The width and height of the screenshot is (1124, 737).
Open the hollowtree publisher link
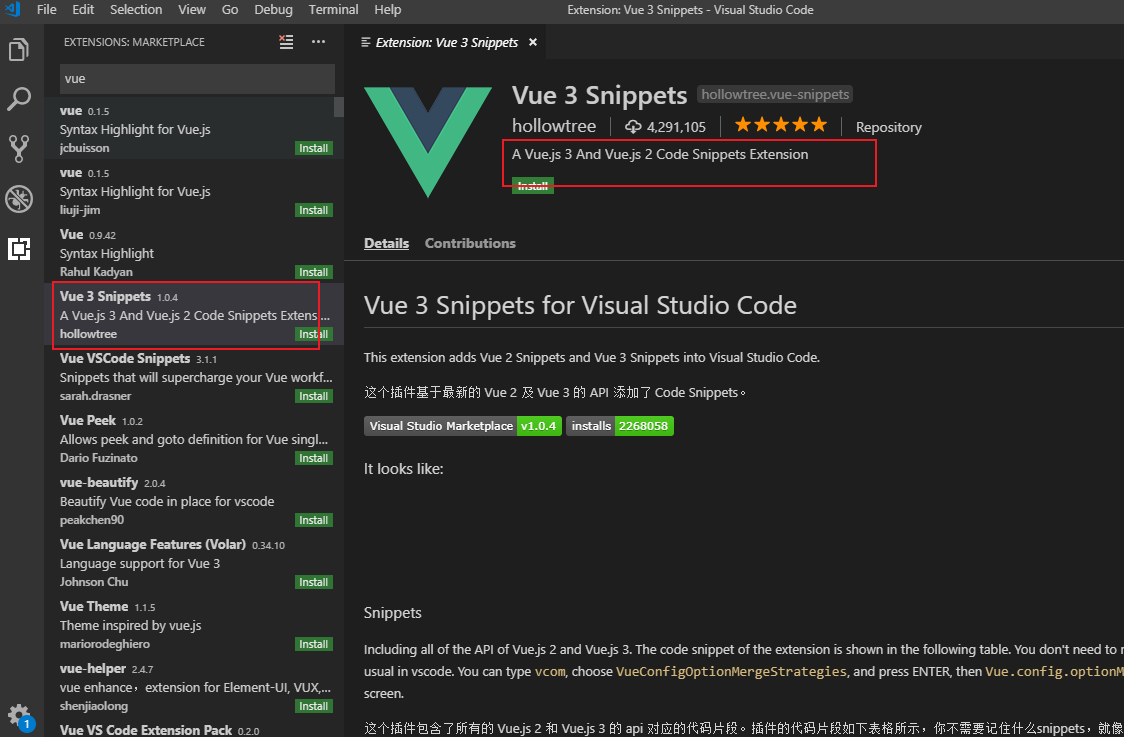[x=553, y=126]
